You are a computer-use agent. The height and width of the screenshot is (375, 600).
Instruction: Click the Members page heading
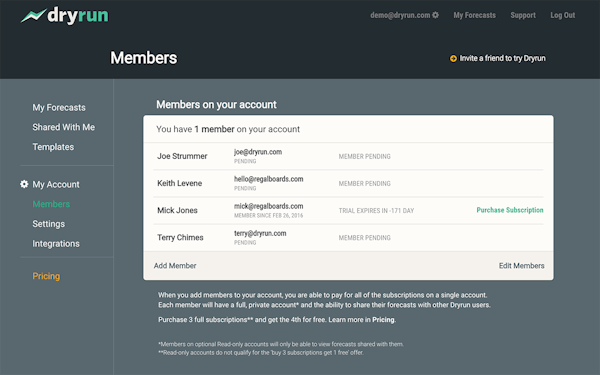click(143, 58)
